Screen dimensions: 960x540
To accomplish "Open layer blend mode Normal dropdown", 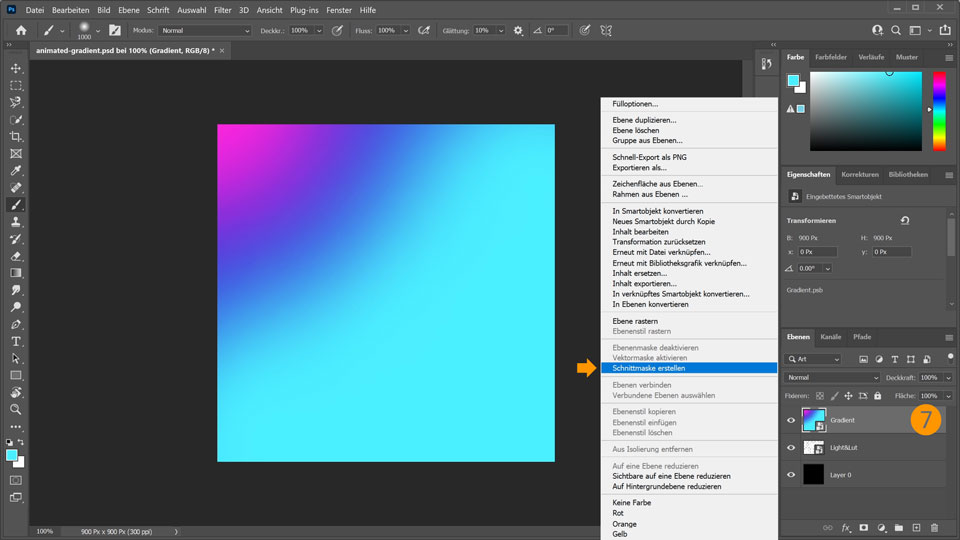I will coord(832,378).
